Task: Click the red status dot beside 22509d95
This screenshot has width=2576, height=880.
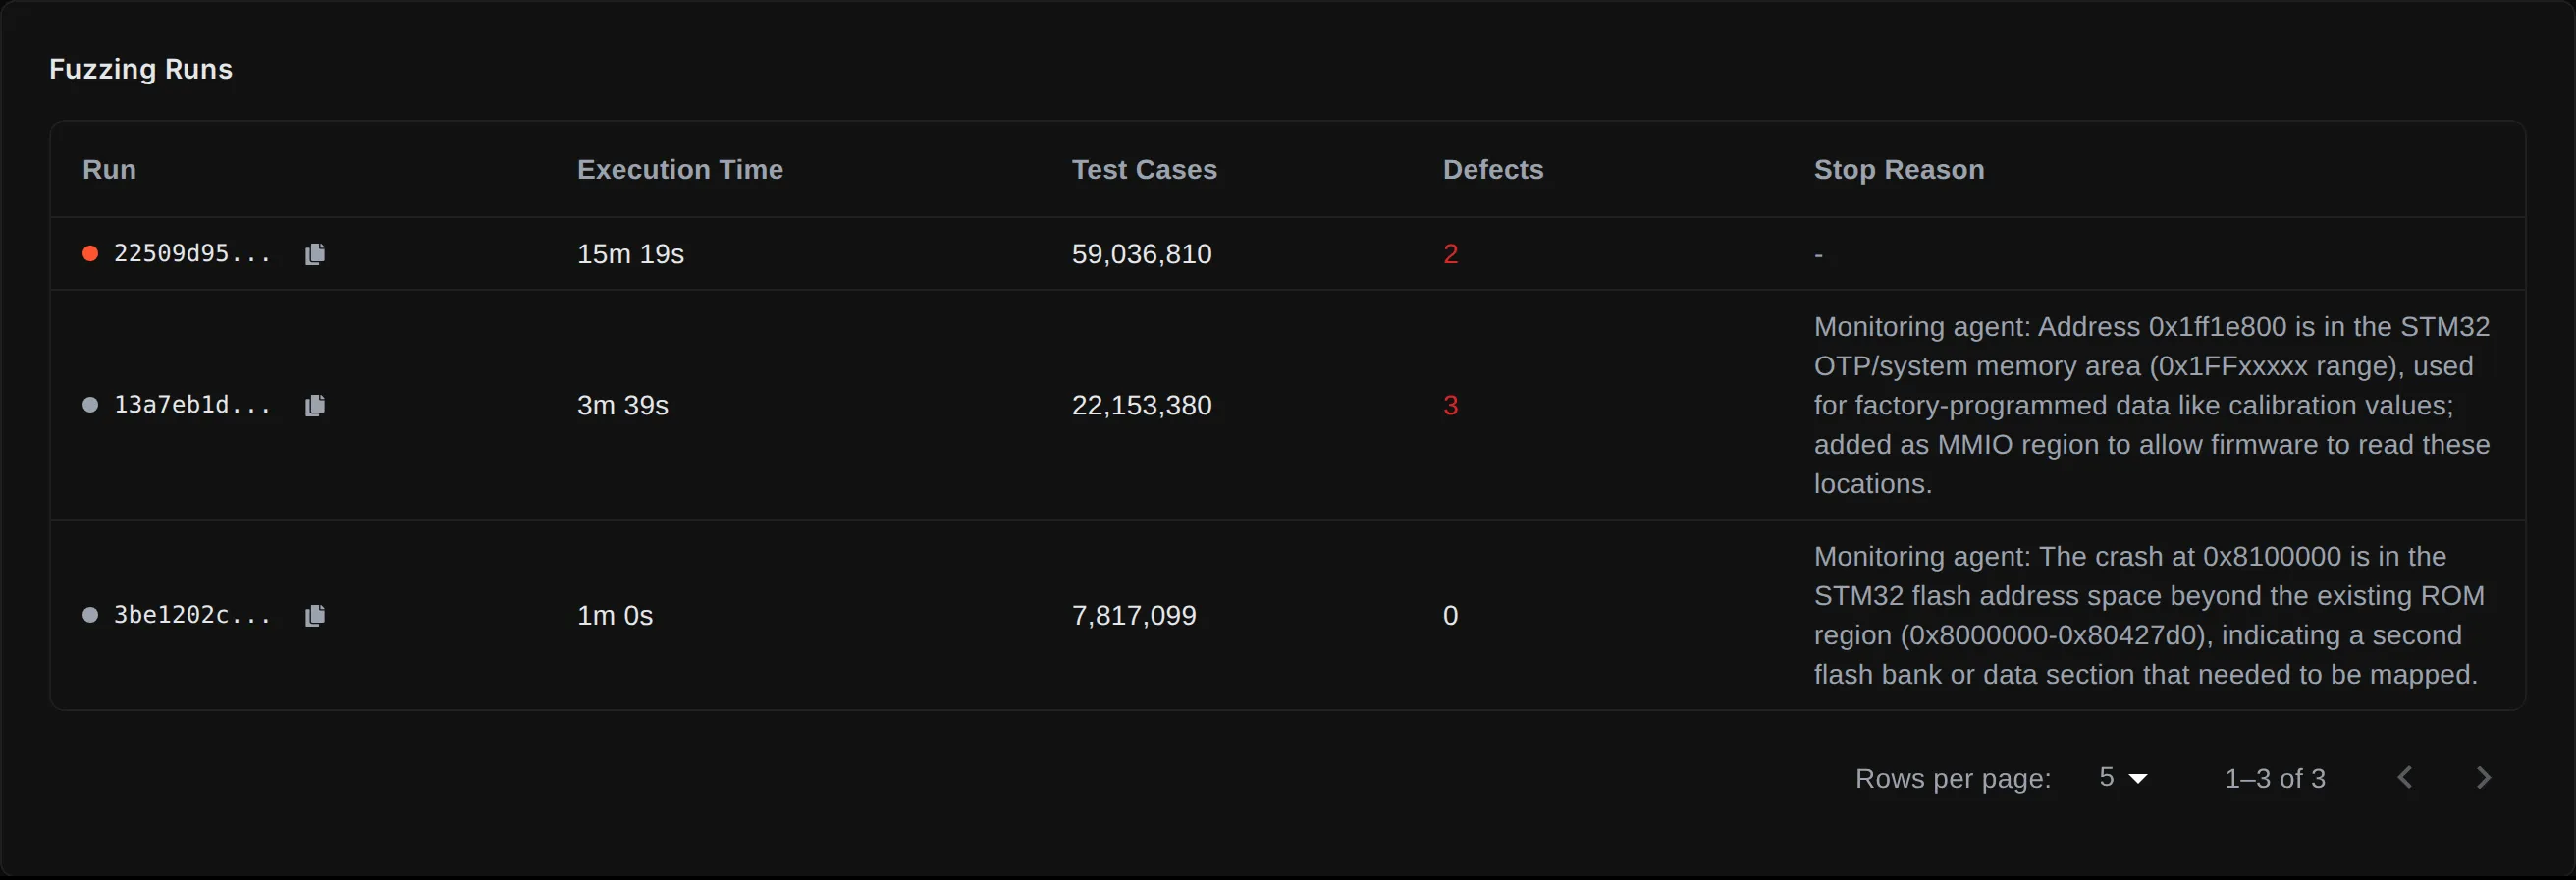Action: [89, 254]
